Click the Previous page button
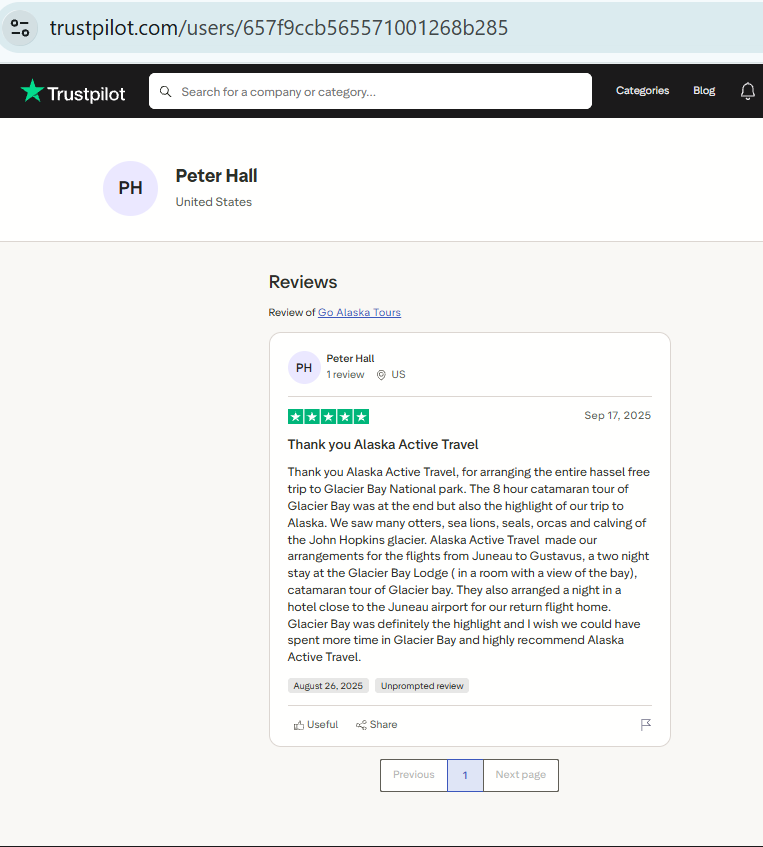 [x=414, y=775]
